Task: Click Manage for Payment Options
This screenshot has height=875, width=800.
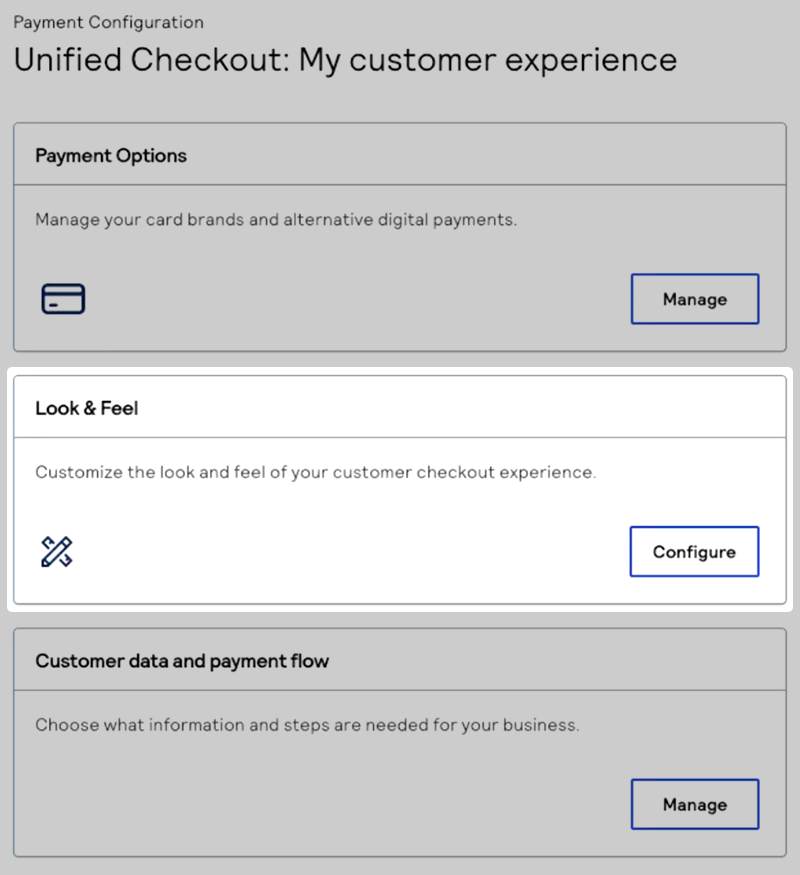Action: point(694,298)
